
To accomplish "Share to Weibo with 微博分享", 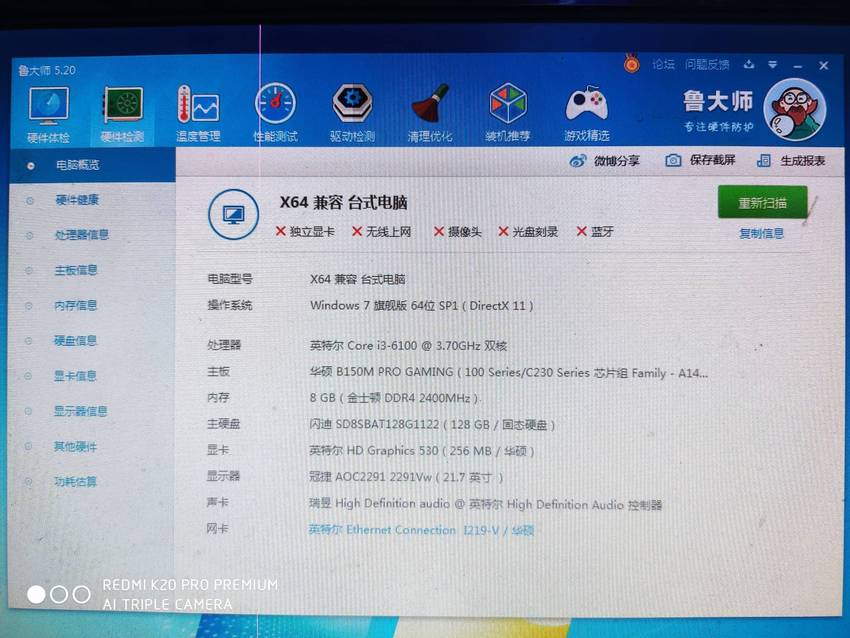I will (x=604, y=160).
